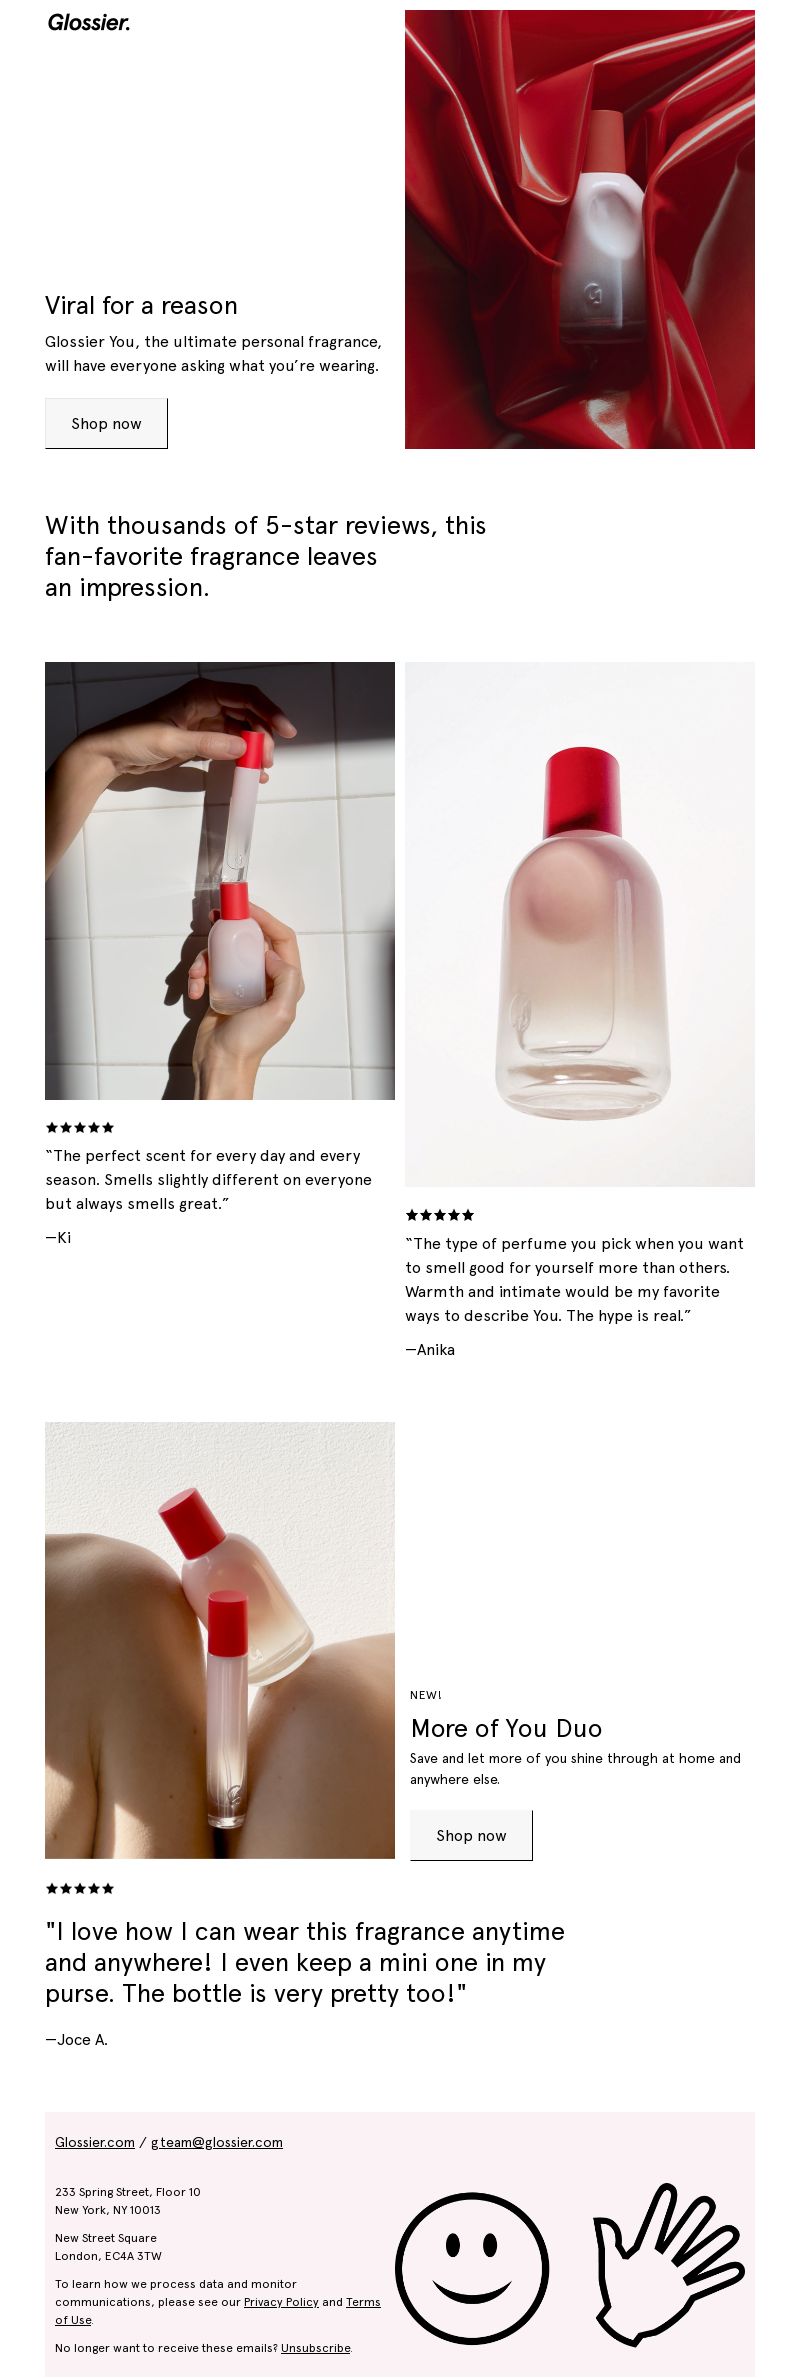Screen dimensions: 800x2378
Task: Open the Glossier.com footer link
Action: coord(95,2142)
